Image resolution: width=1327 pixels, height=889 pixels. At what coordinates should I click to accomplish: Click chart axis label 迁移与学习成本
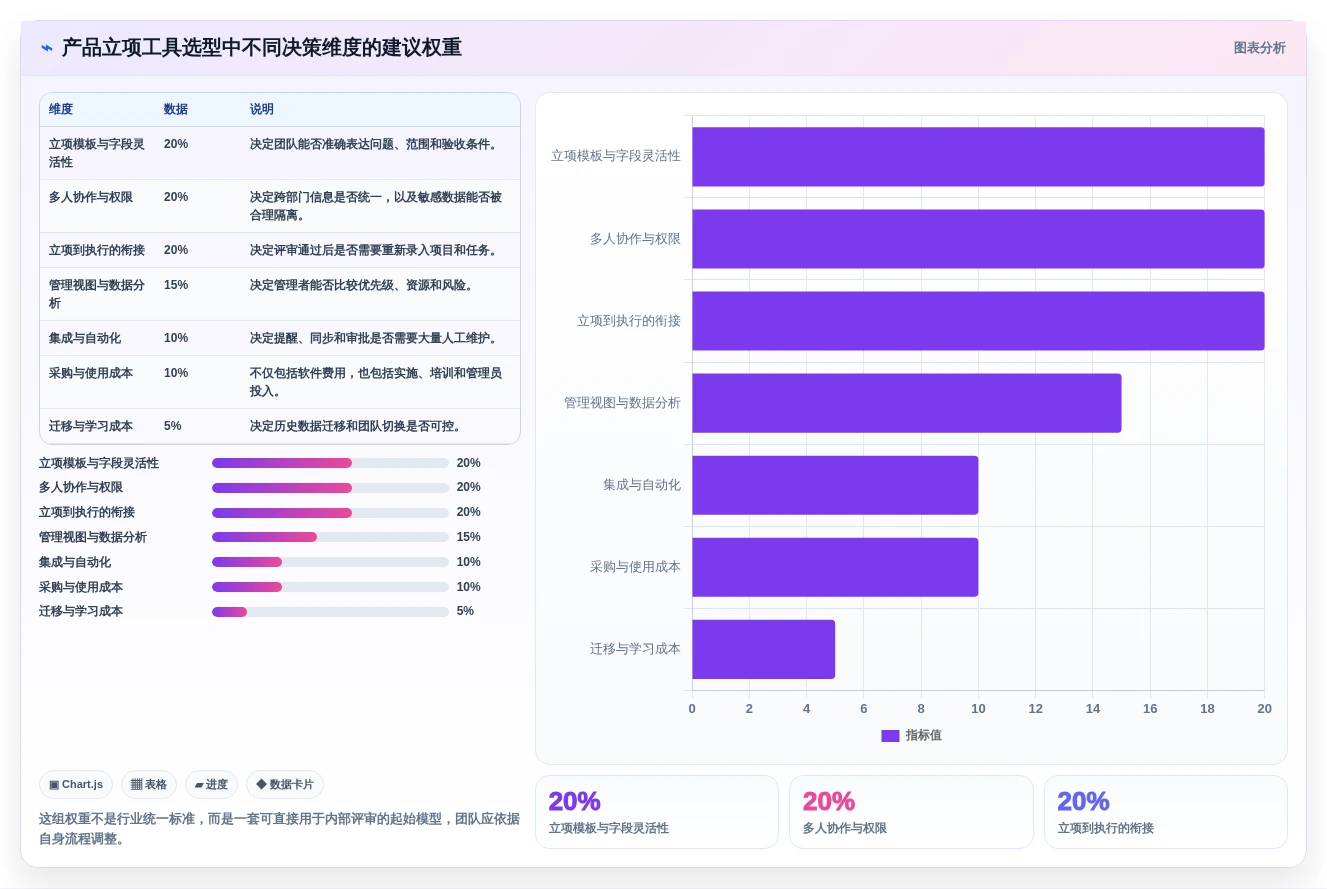click(x=635, y=649)
